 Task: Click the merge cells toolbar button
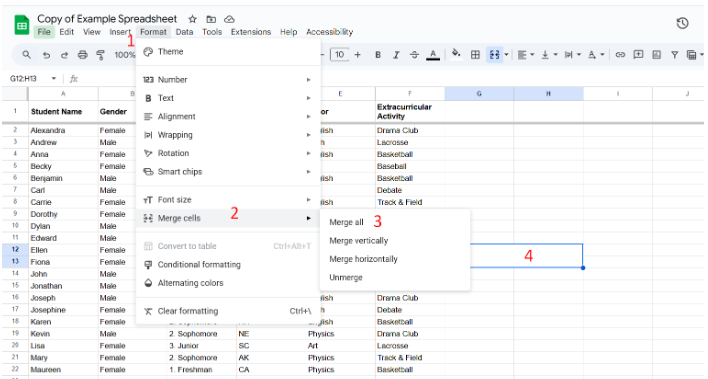pos(494,55)
